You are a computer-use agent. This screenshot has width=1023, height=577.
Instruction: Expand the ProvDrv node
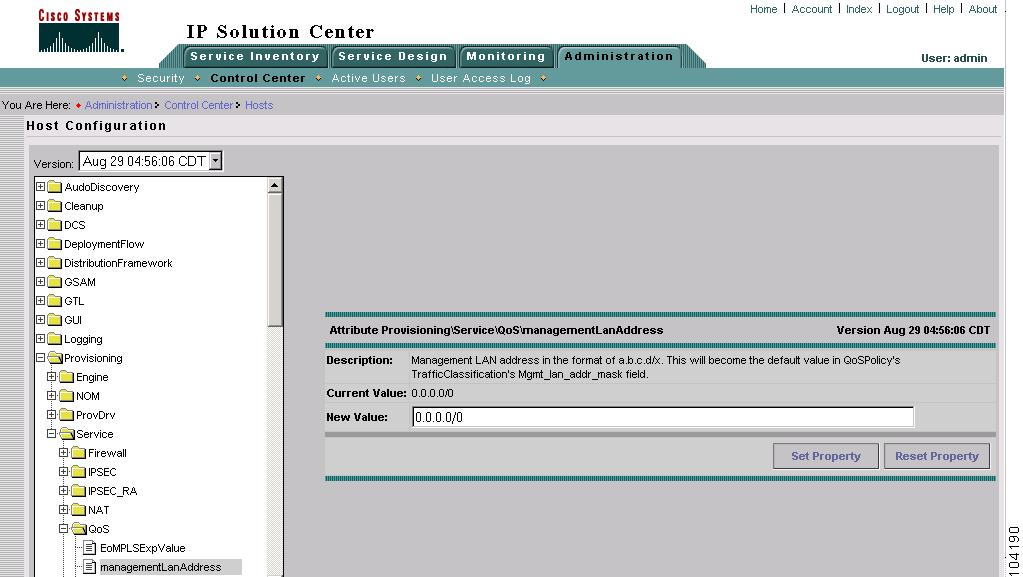52,414
